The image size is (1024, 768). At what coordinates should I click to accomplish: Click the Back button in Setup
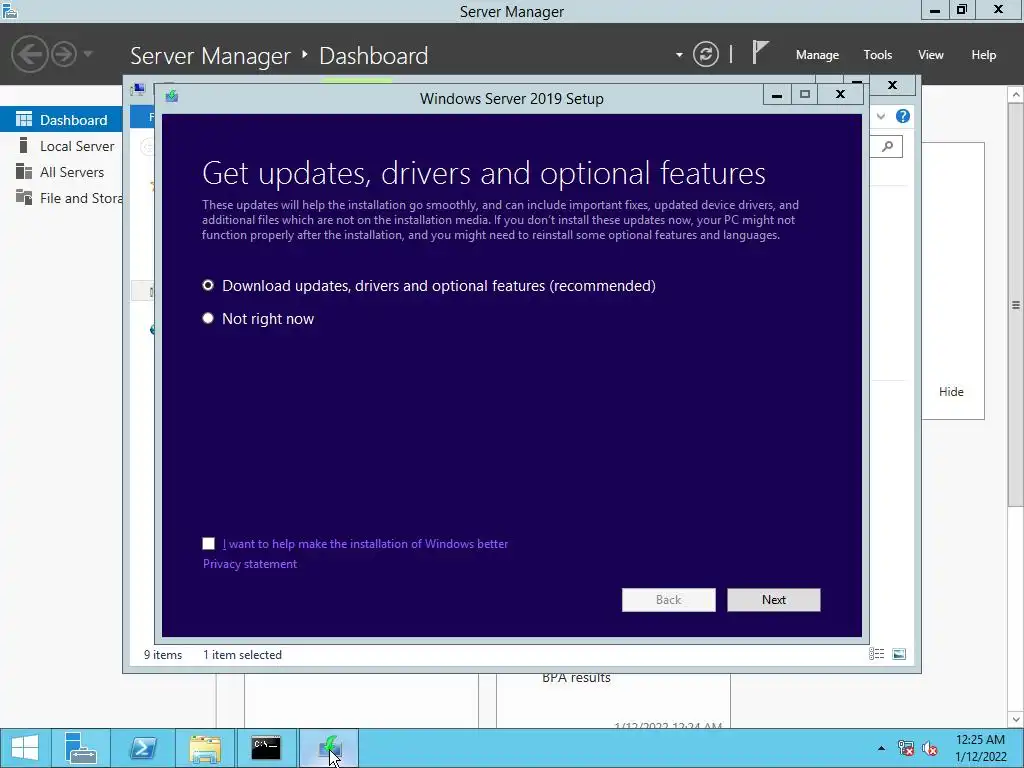(668, 600)
